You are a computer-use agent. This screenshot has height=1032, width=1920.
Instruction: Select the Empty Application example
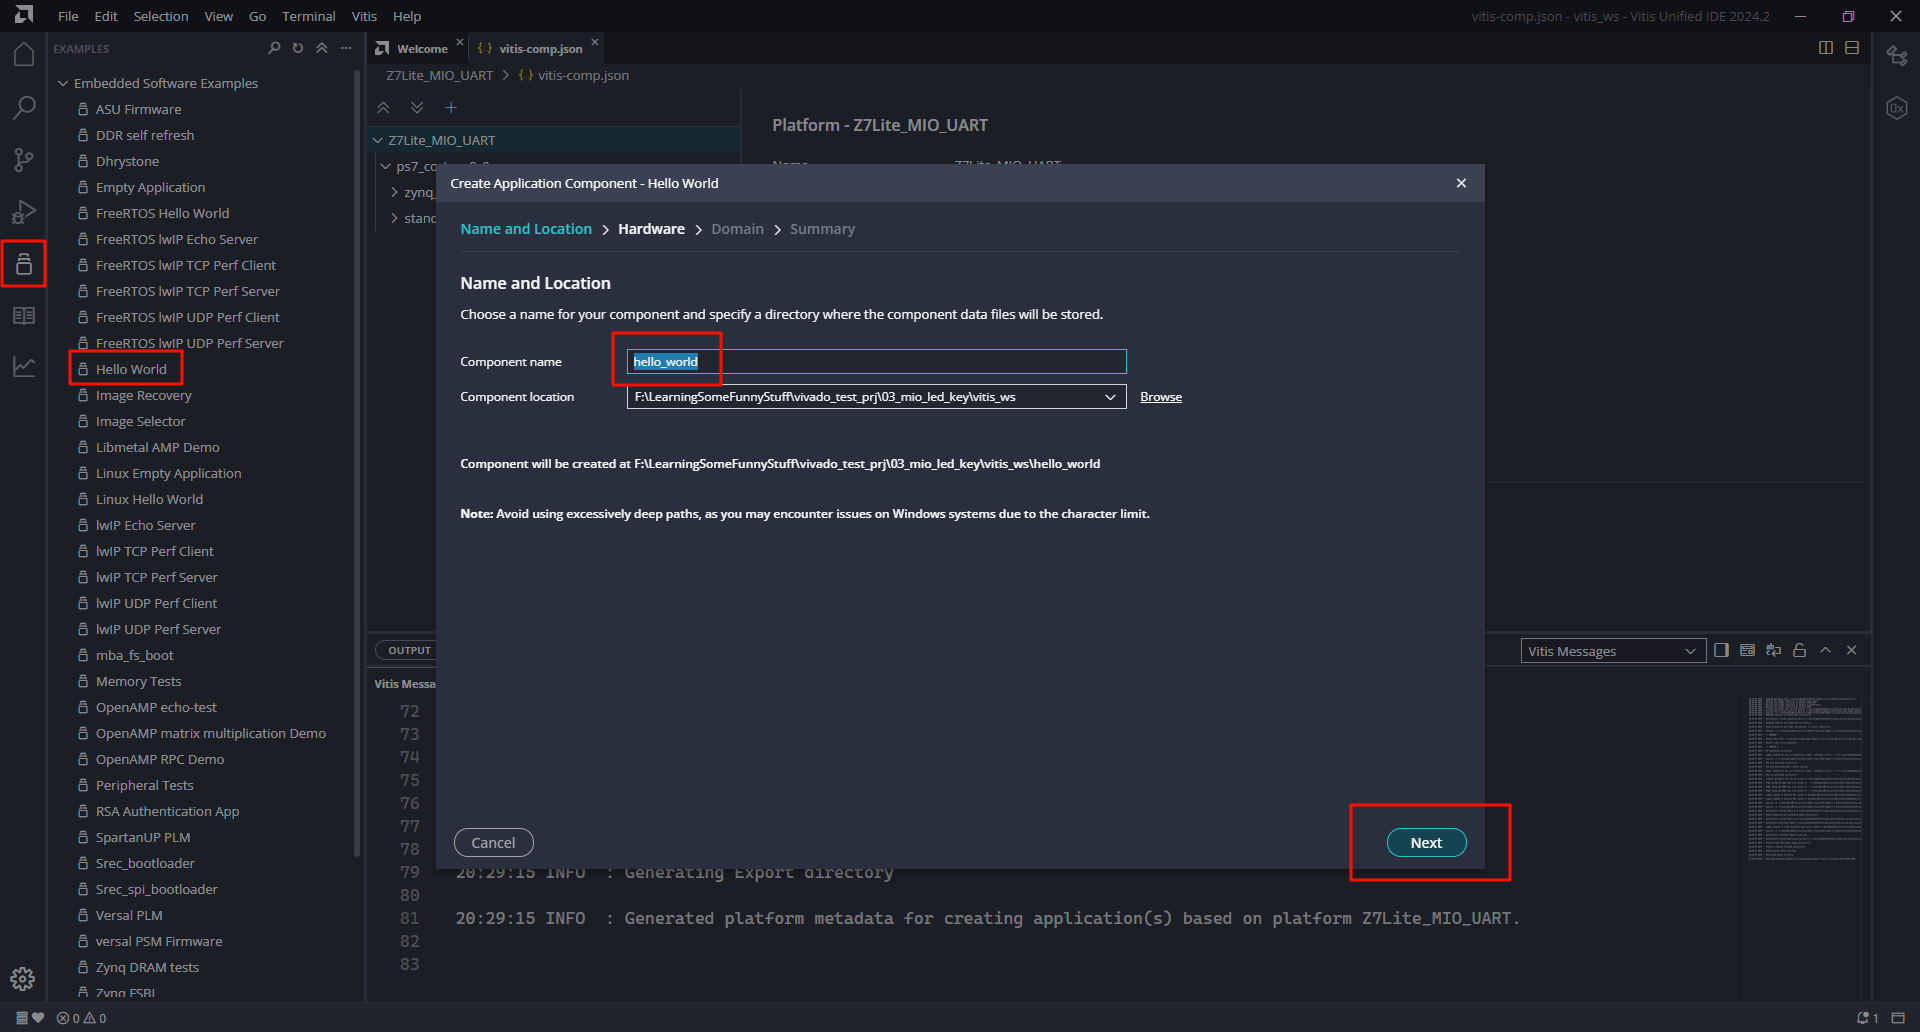pyautogui.click(x=150, y=187)
